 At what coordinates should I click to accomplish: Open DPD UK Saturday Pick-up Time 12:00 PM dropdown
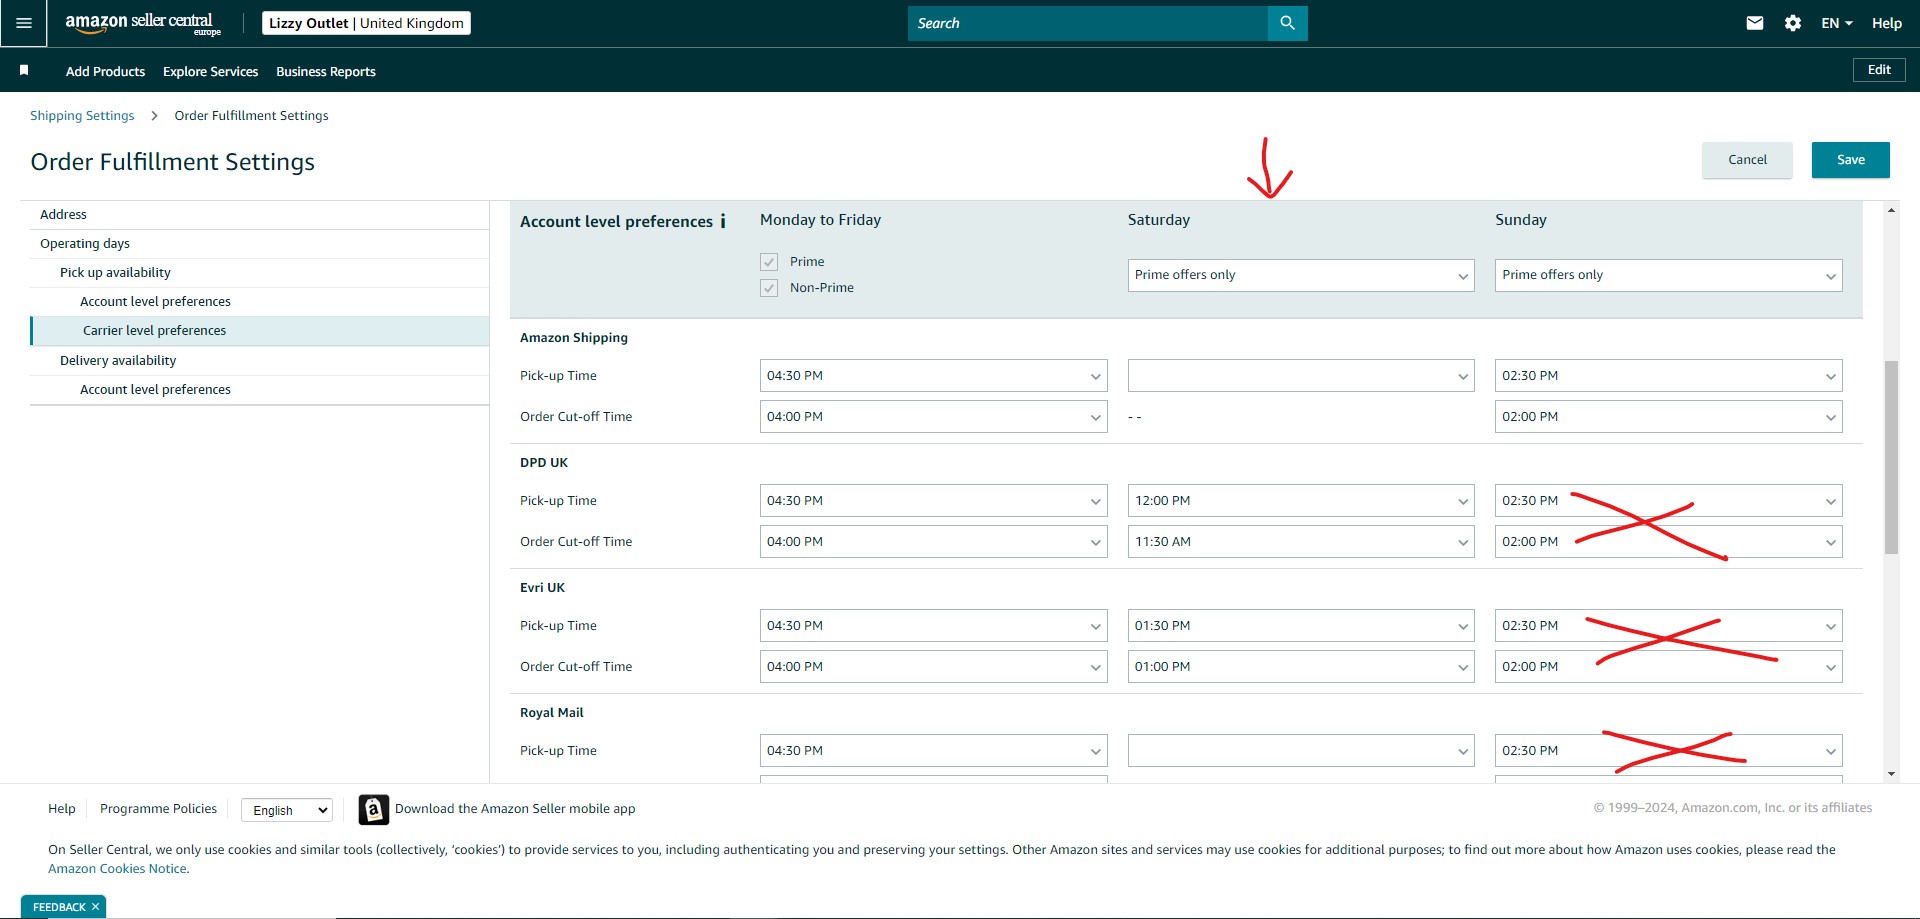tap(1301, 501)
